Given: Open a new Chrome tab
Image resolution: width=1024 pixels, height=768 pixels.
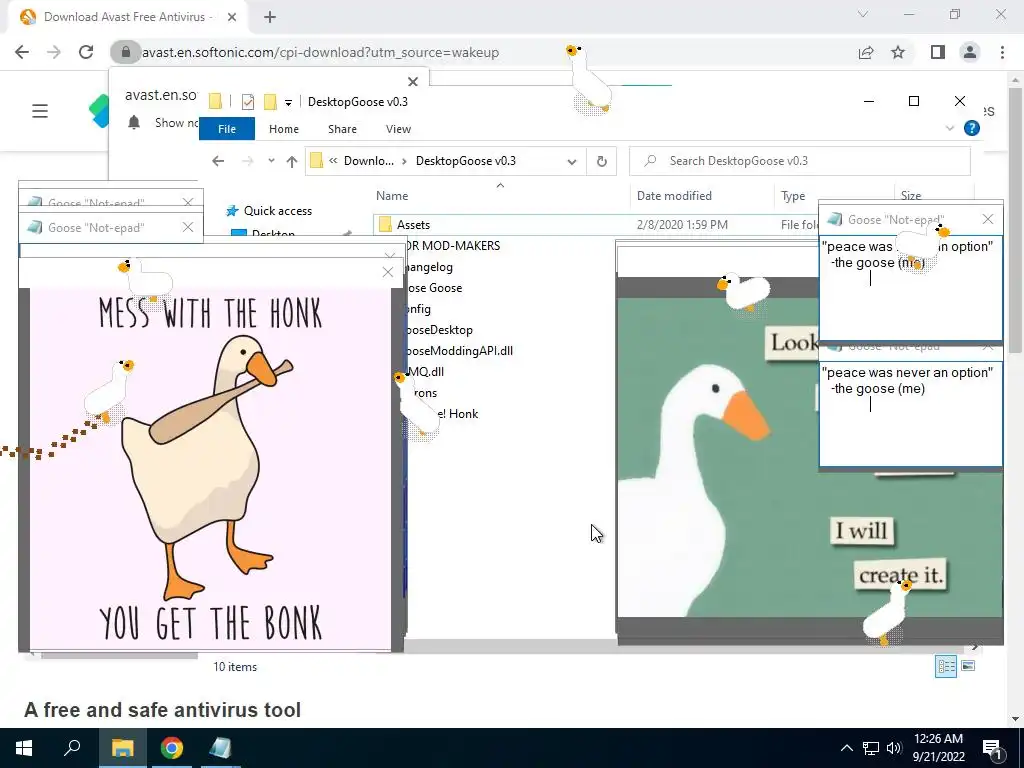Looking at the screenshot, I should pos(270,17).
